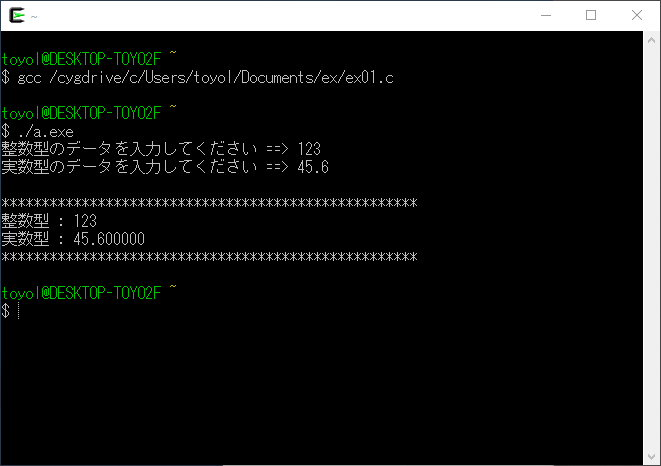This screenshot has width=661, height=466.
Task: Click the output line 整数型 : 123
Action: tap(49, 221)
